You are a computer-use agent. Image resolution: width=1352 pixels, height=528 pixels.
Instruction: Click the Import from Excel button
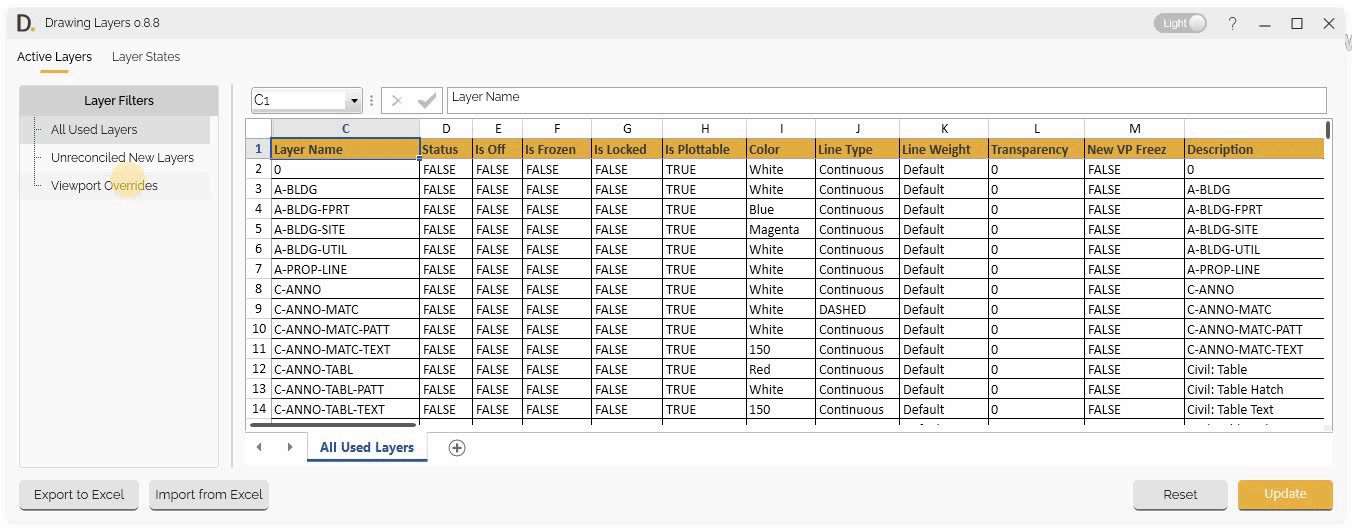point(209,494)
